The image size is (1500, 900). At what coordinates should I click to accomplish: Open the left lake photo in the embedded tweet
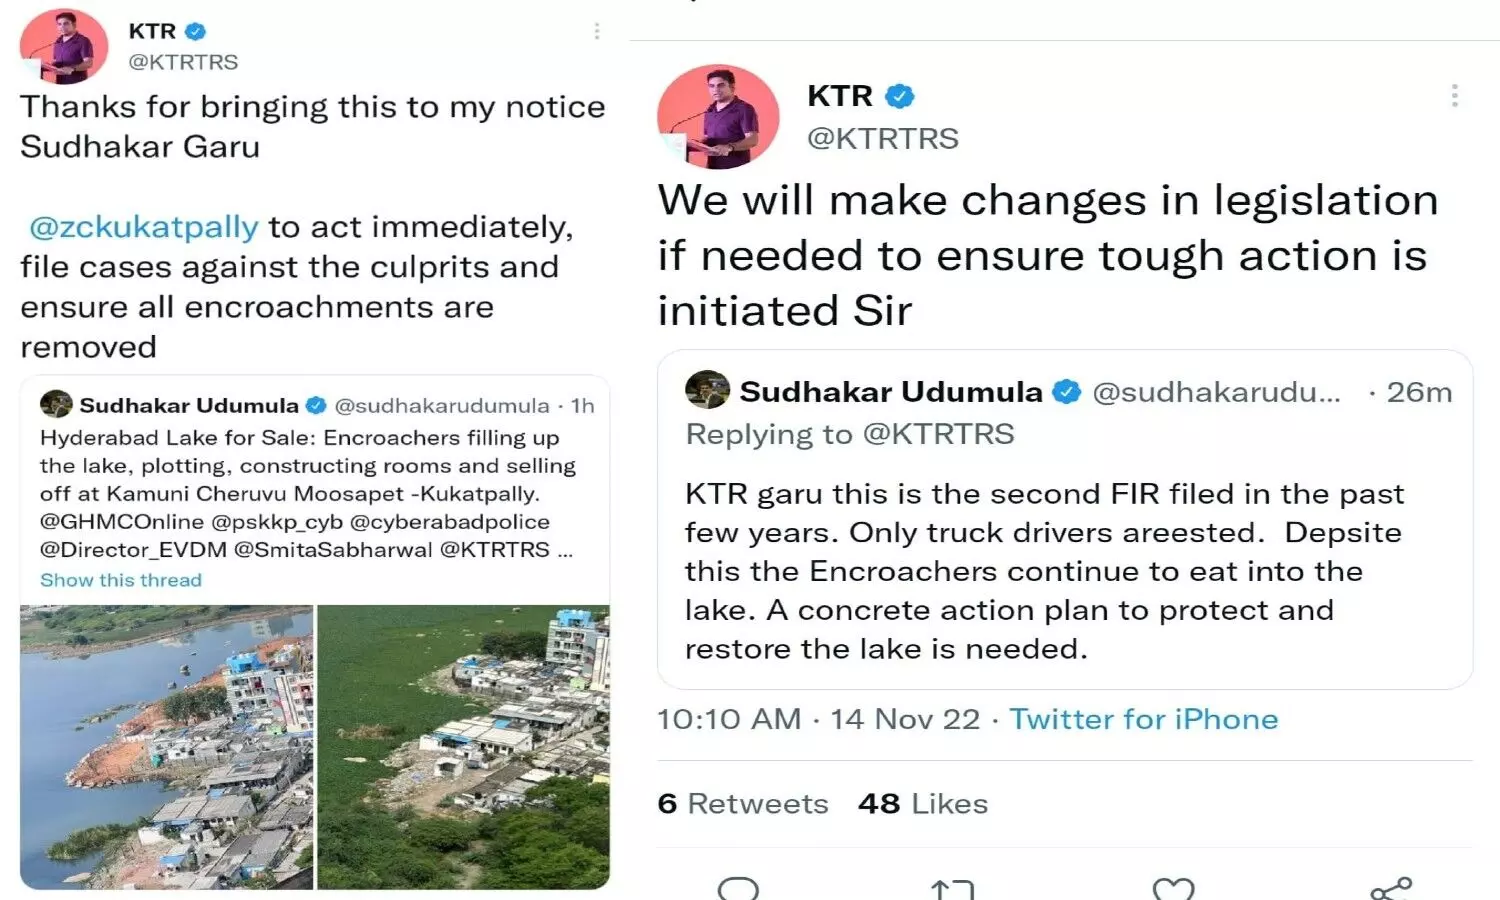pyautogui.click(x=165, y=745)
